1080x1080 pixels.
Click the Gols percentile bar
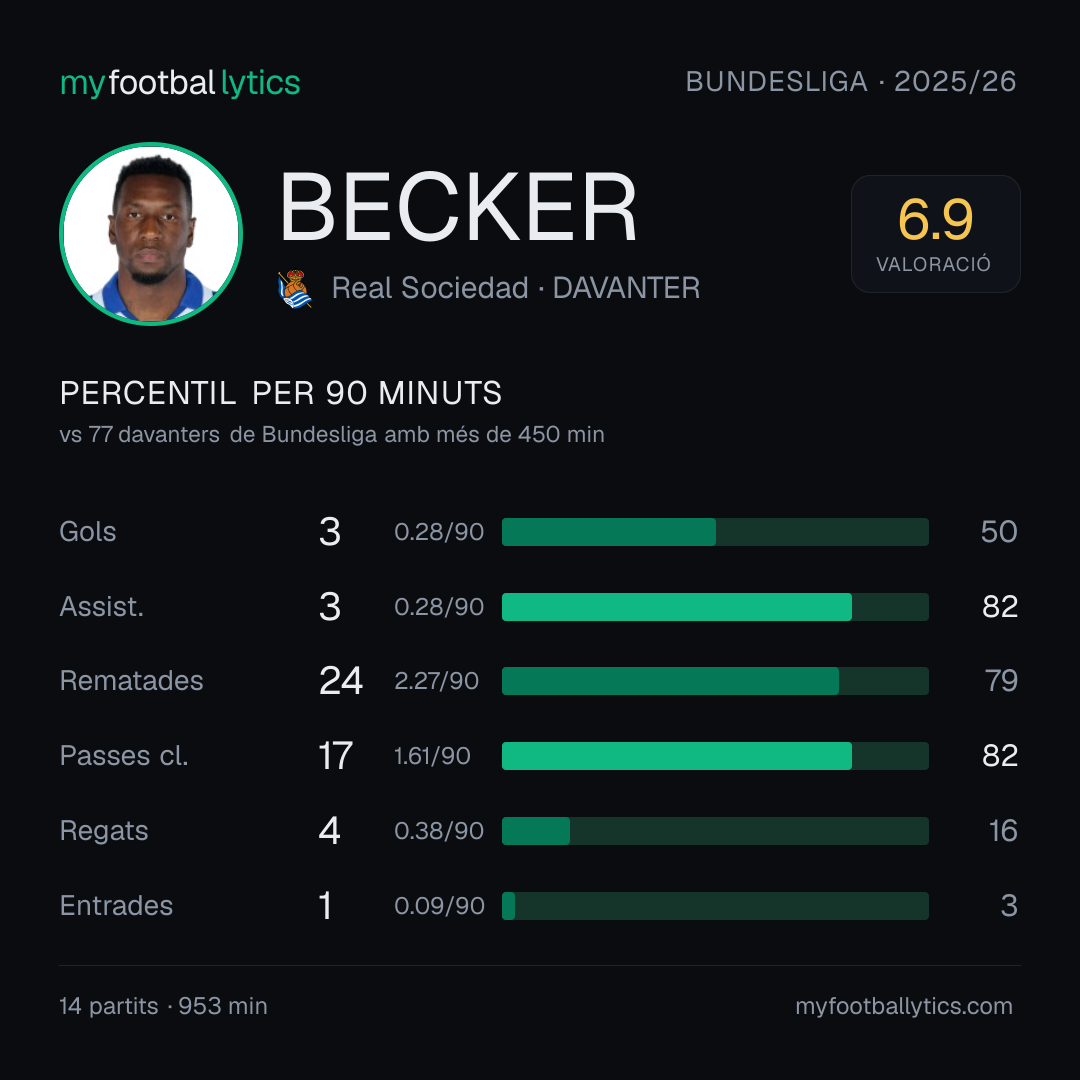click(715, 532)
